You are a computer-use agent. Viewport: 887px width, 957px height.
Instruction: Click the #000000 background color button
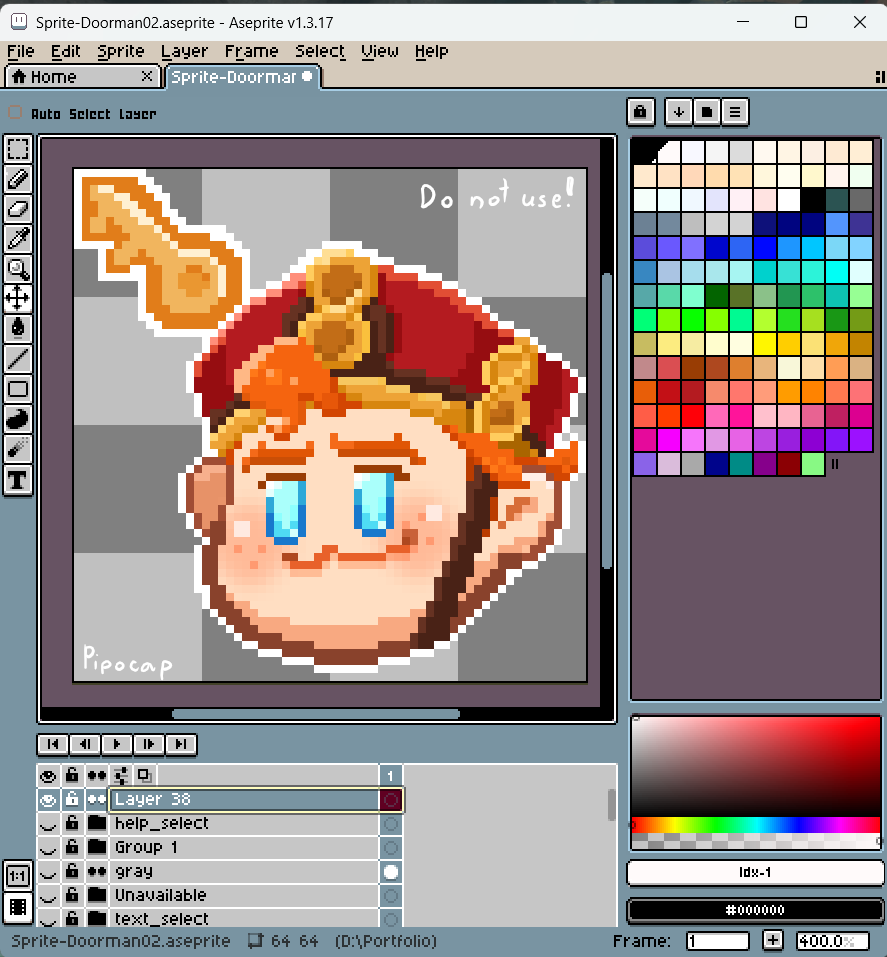coord(755,910)
